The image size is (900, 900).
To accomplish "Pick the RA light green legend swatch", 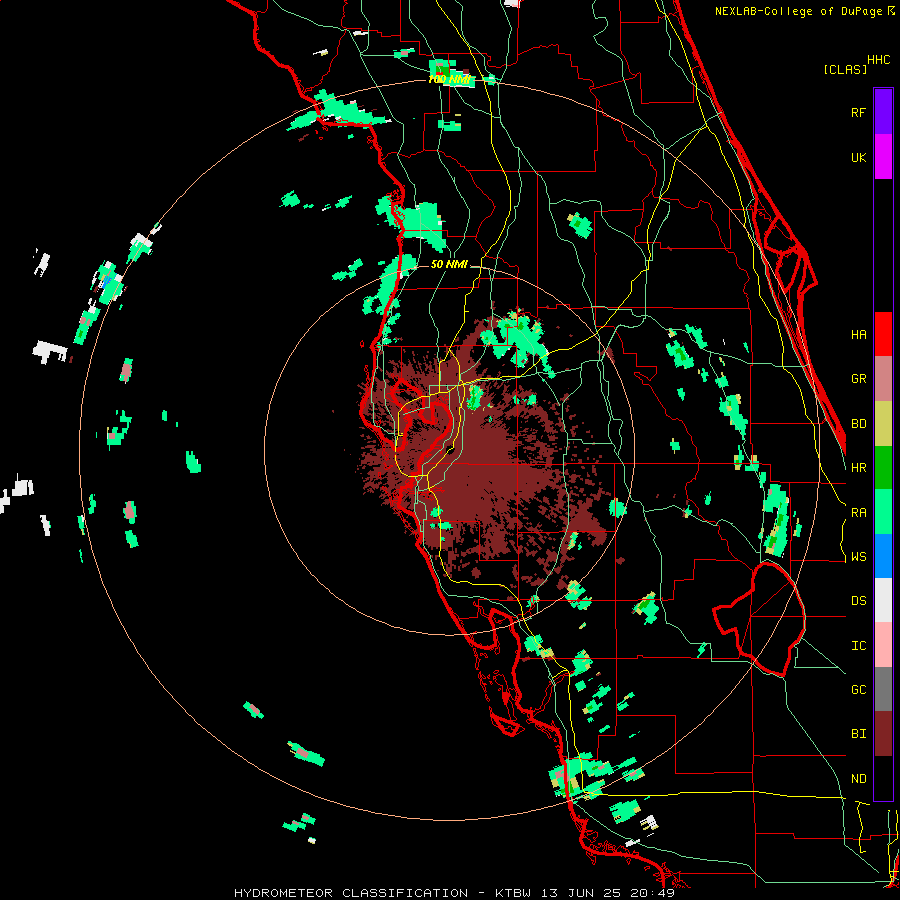I will [x=883, y=512].
